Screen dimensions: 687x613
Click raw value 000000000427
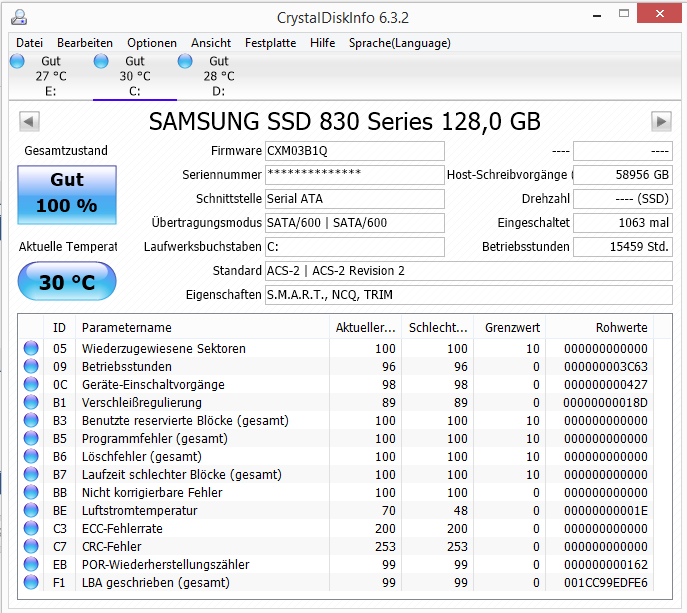click(606, 384)
